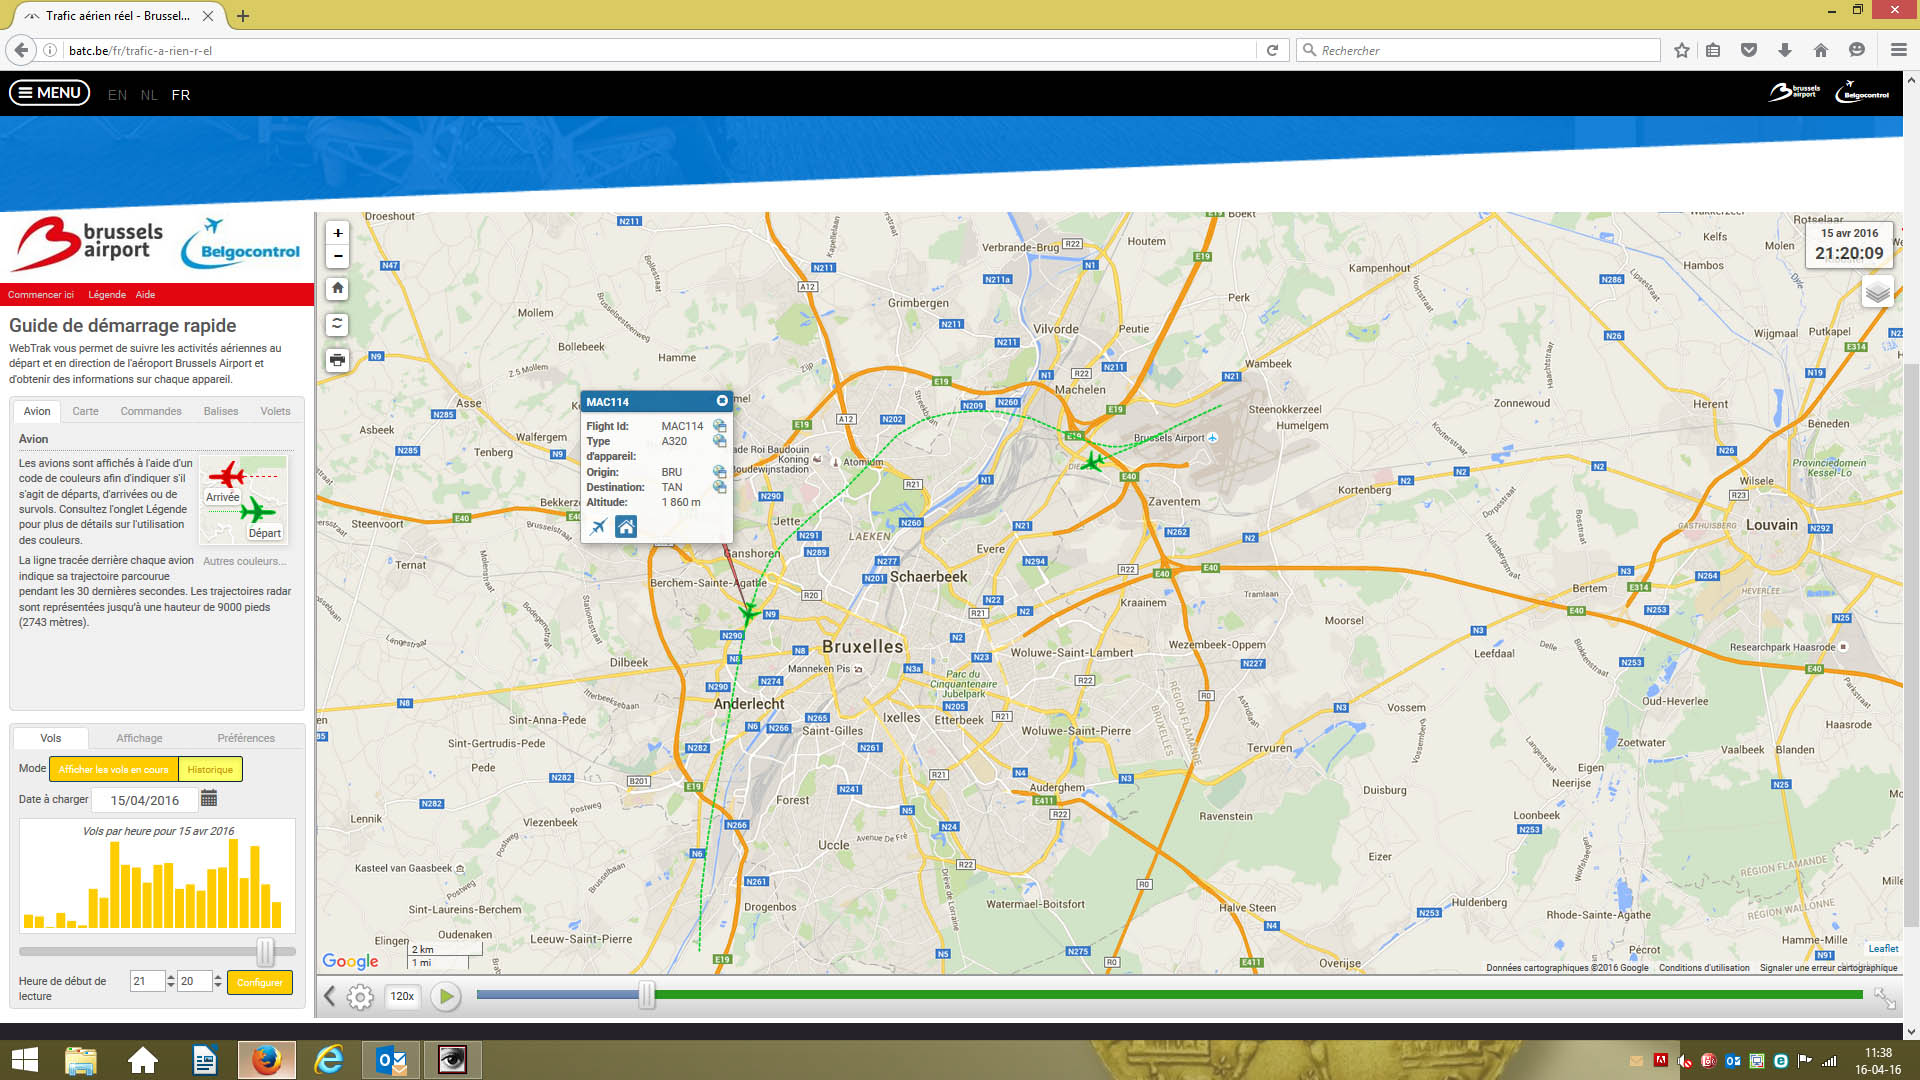Open lookup icon next to destination TAN
This screenshot has height=1080, width=1920.
pyautogui.click(x=719, y=487)
